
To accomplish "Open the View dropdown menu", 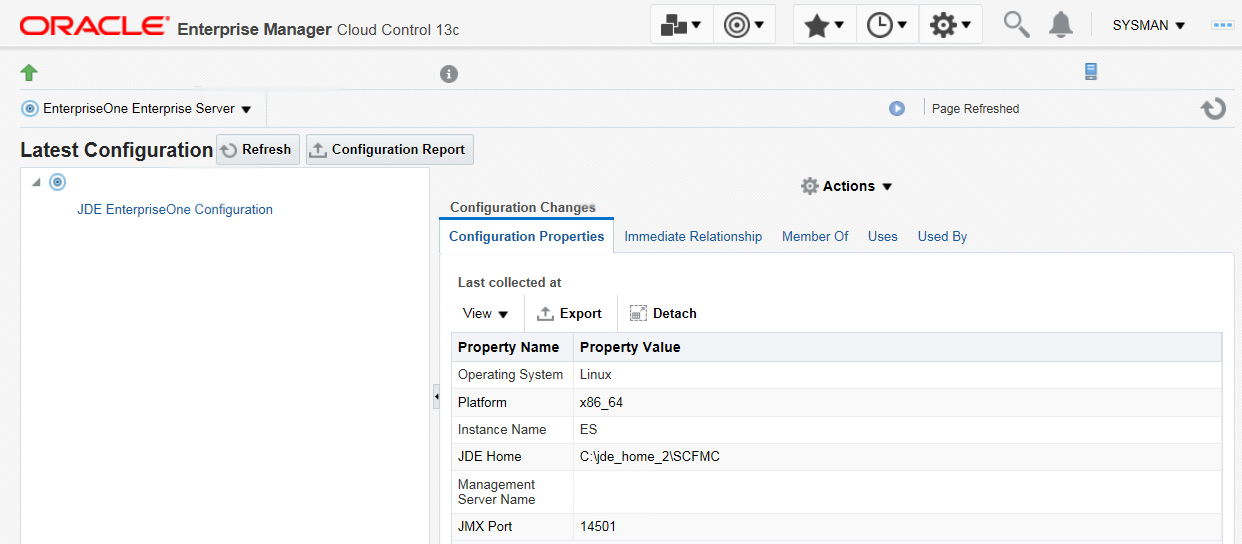I will (x=486, y=314).
